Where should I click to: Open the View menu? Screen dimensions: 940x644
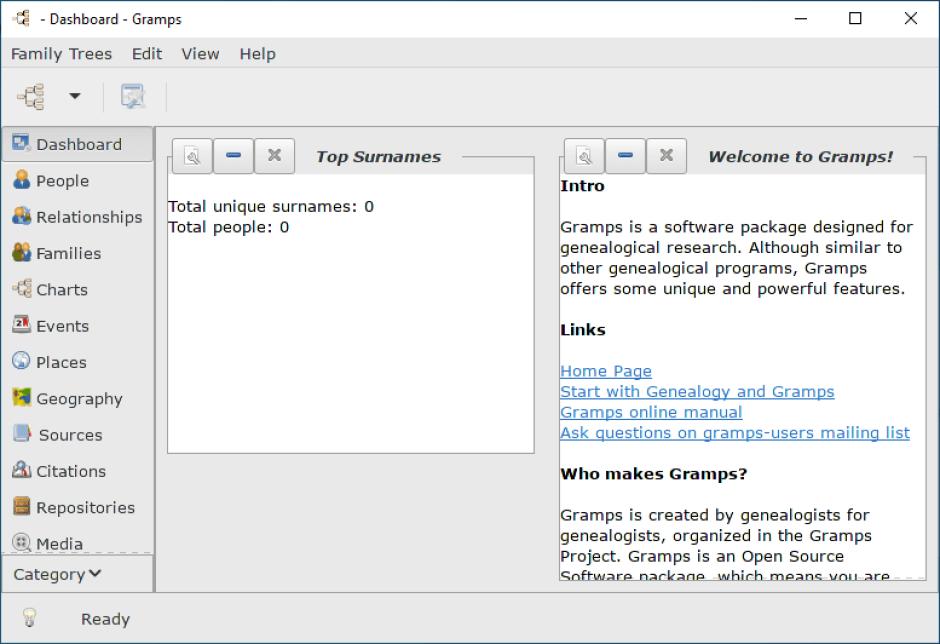pyautogui.click(x=200, y=54)
